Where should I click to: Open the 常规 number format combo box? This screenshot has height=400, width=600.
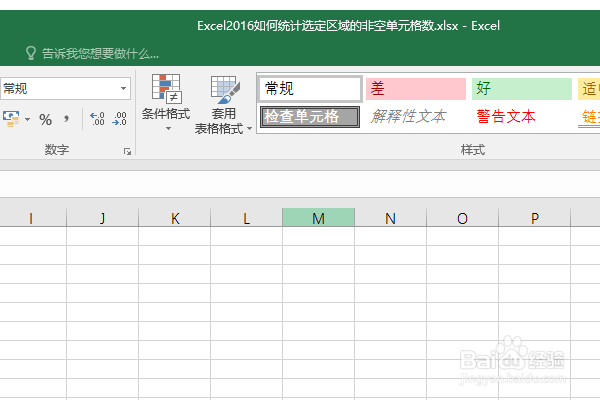point(65,89)
